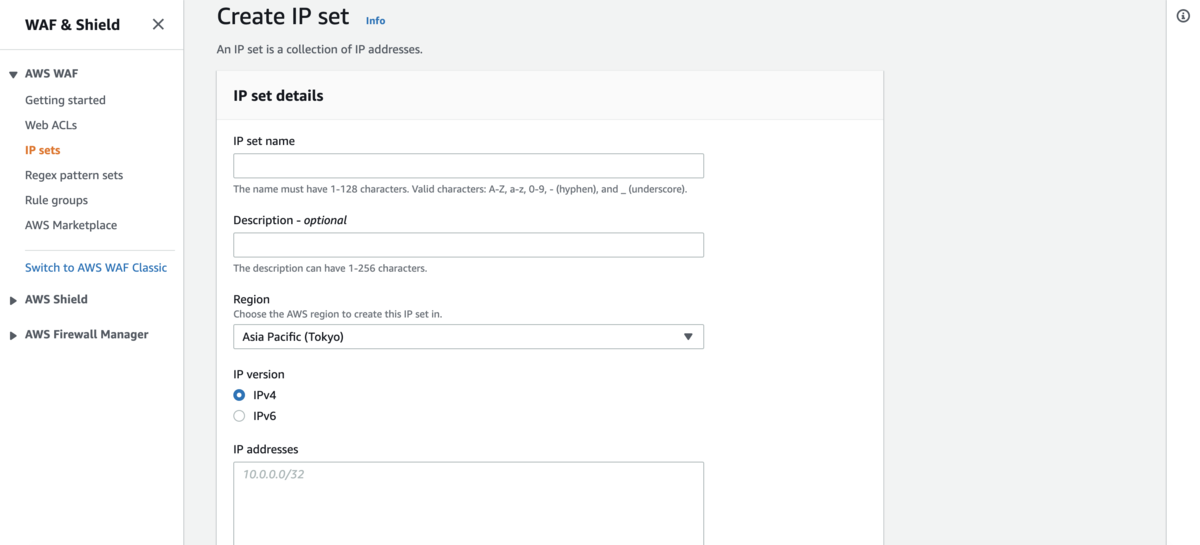Image resolution: width=1200 pixels, height=545 pixels.
Task: Go to AWS Marketplace
Action: (71, 225)
